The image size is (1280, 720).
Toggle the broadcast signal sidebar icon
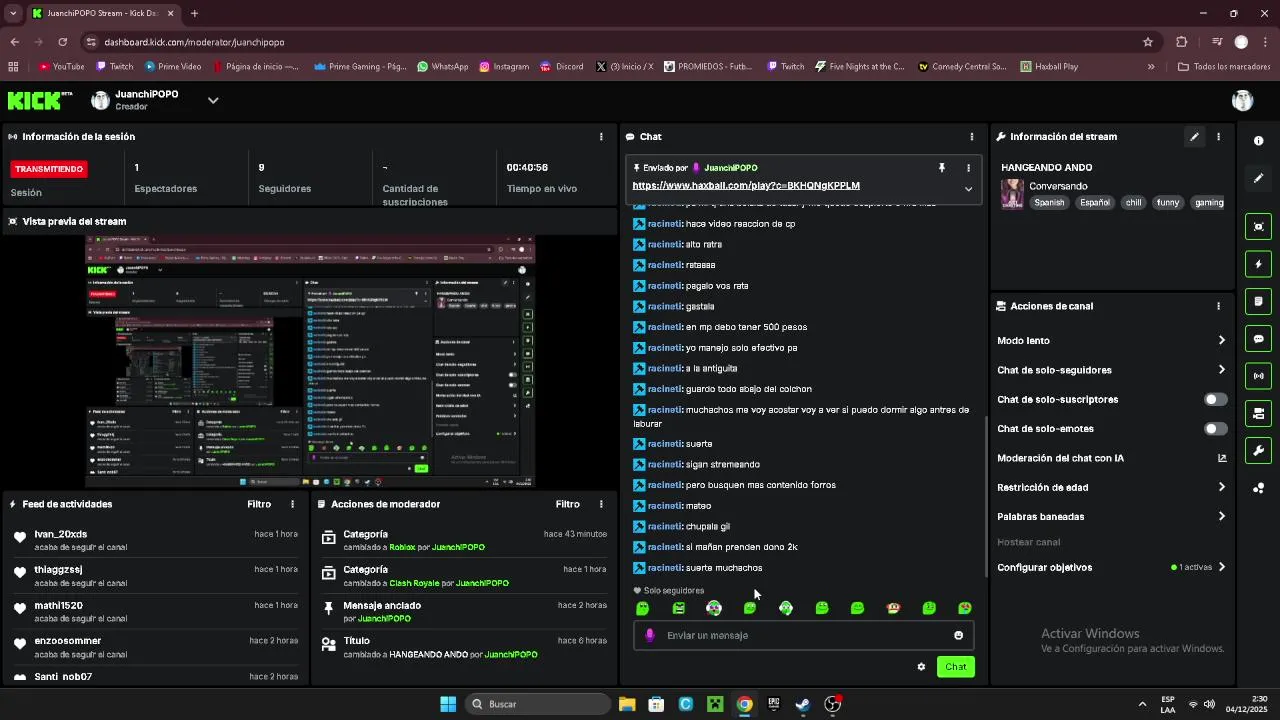pyautogui.click(x=1258, y=376)
